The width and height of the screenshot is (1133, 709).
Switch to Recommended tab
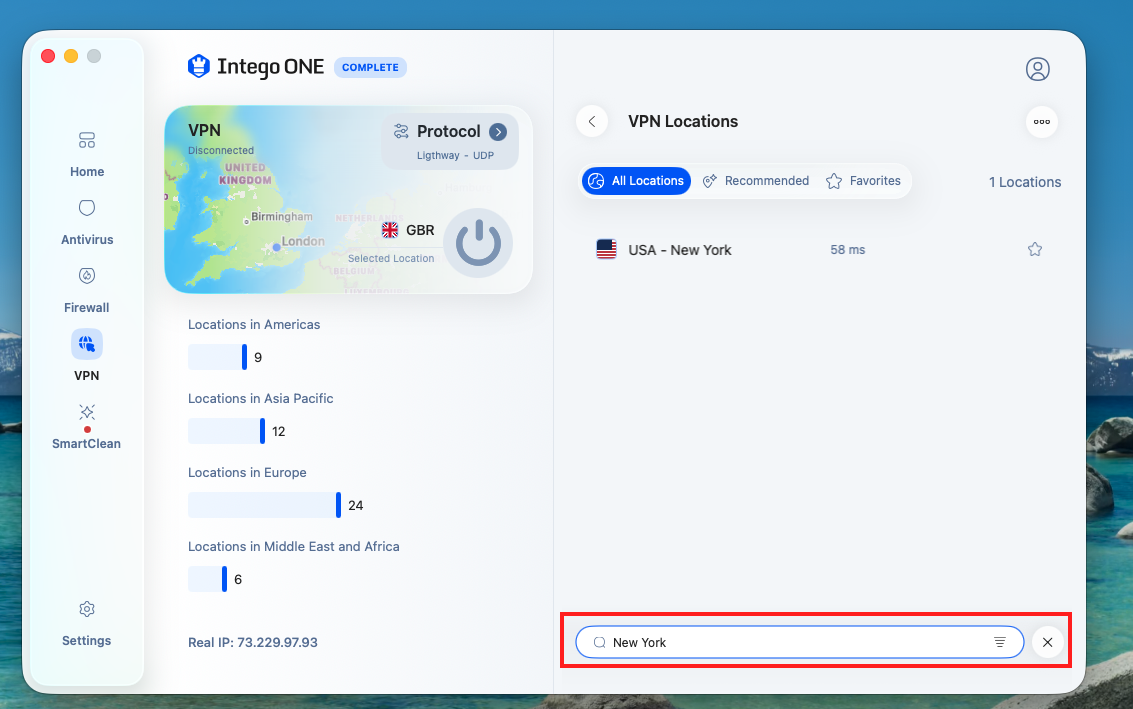(756, 181)
